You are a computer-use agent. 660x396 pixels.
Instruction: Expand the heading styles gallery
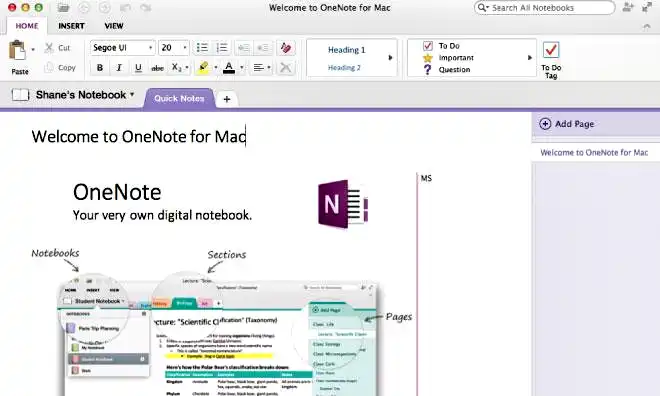tap(390, 58)
